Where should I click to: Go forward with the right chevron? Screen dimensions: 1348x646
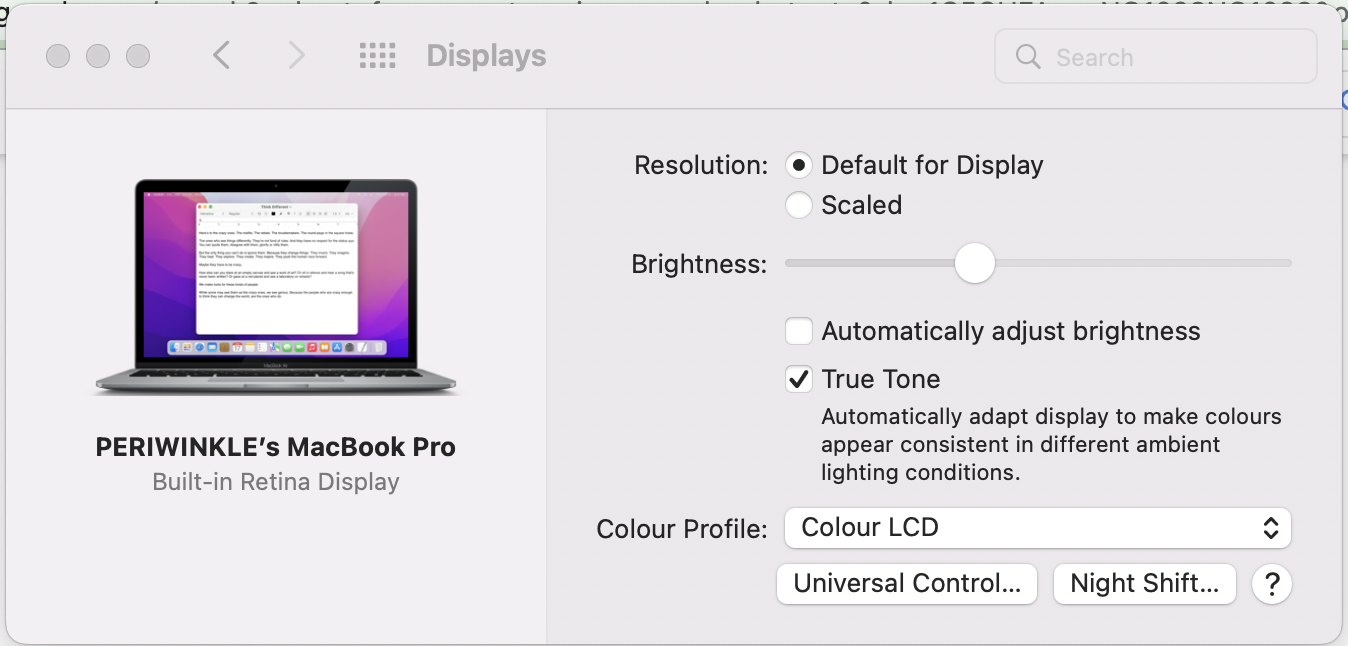click(296, 56)
